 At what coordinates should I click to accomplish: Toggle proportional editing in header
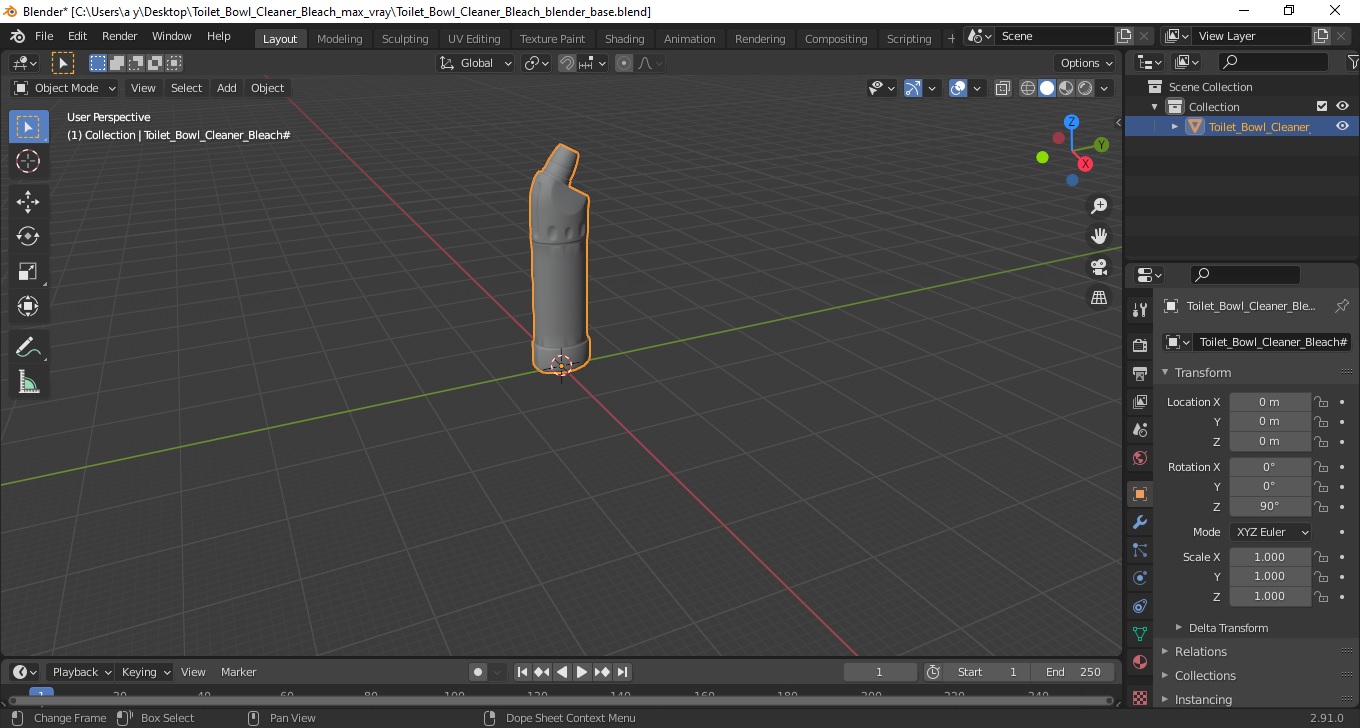coord(624,63)
